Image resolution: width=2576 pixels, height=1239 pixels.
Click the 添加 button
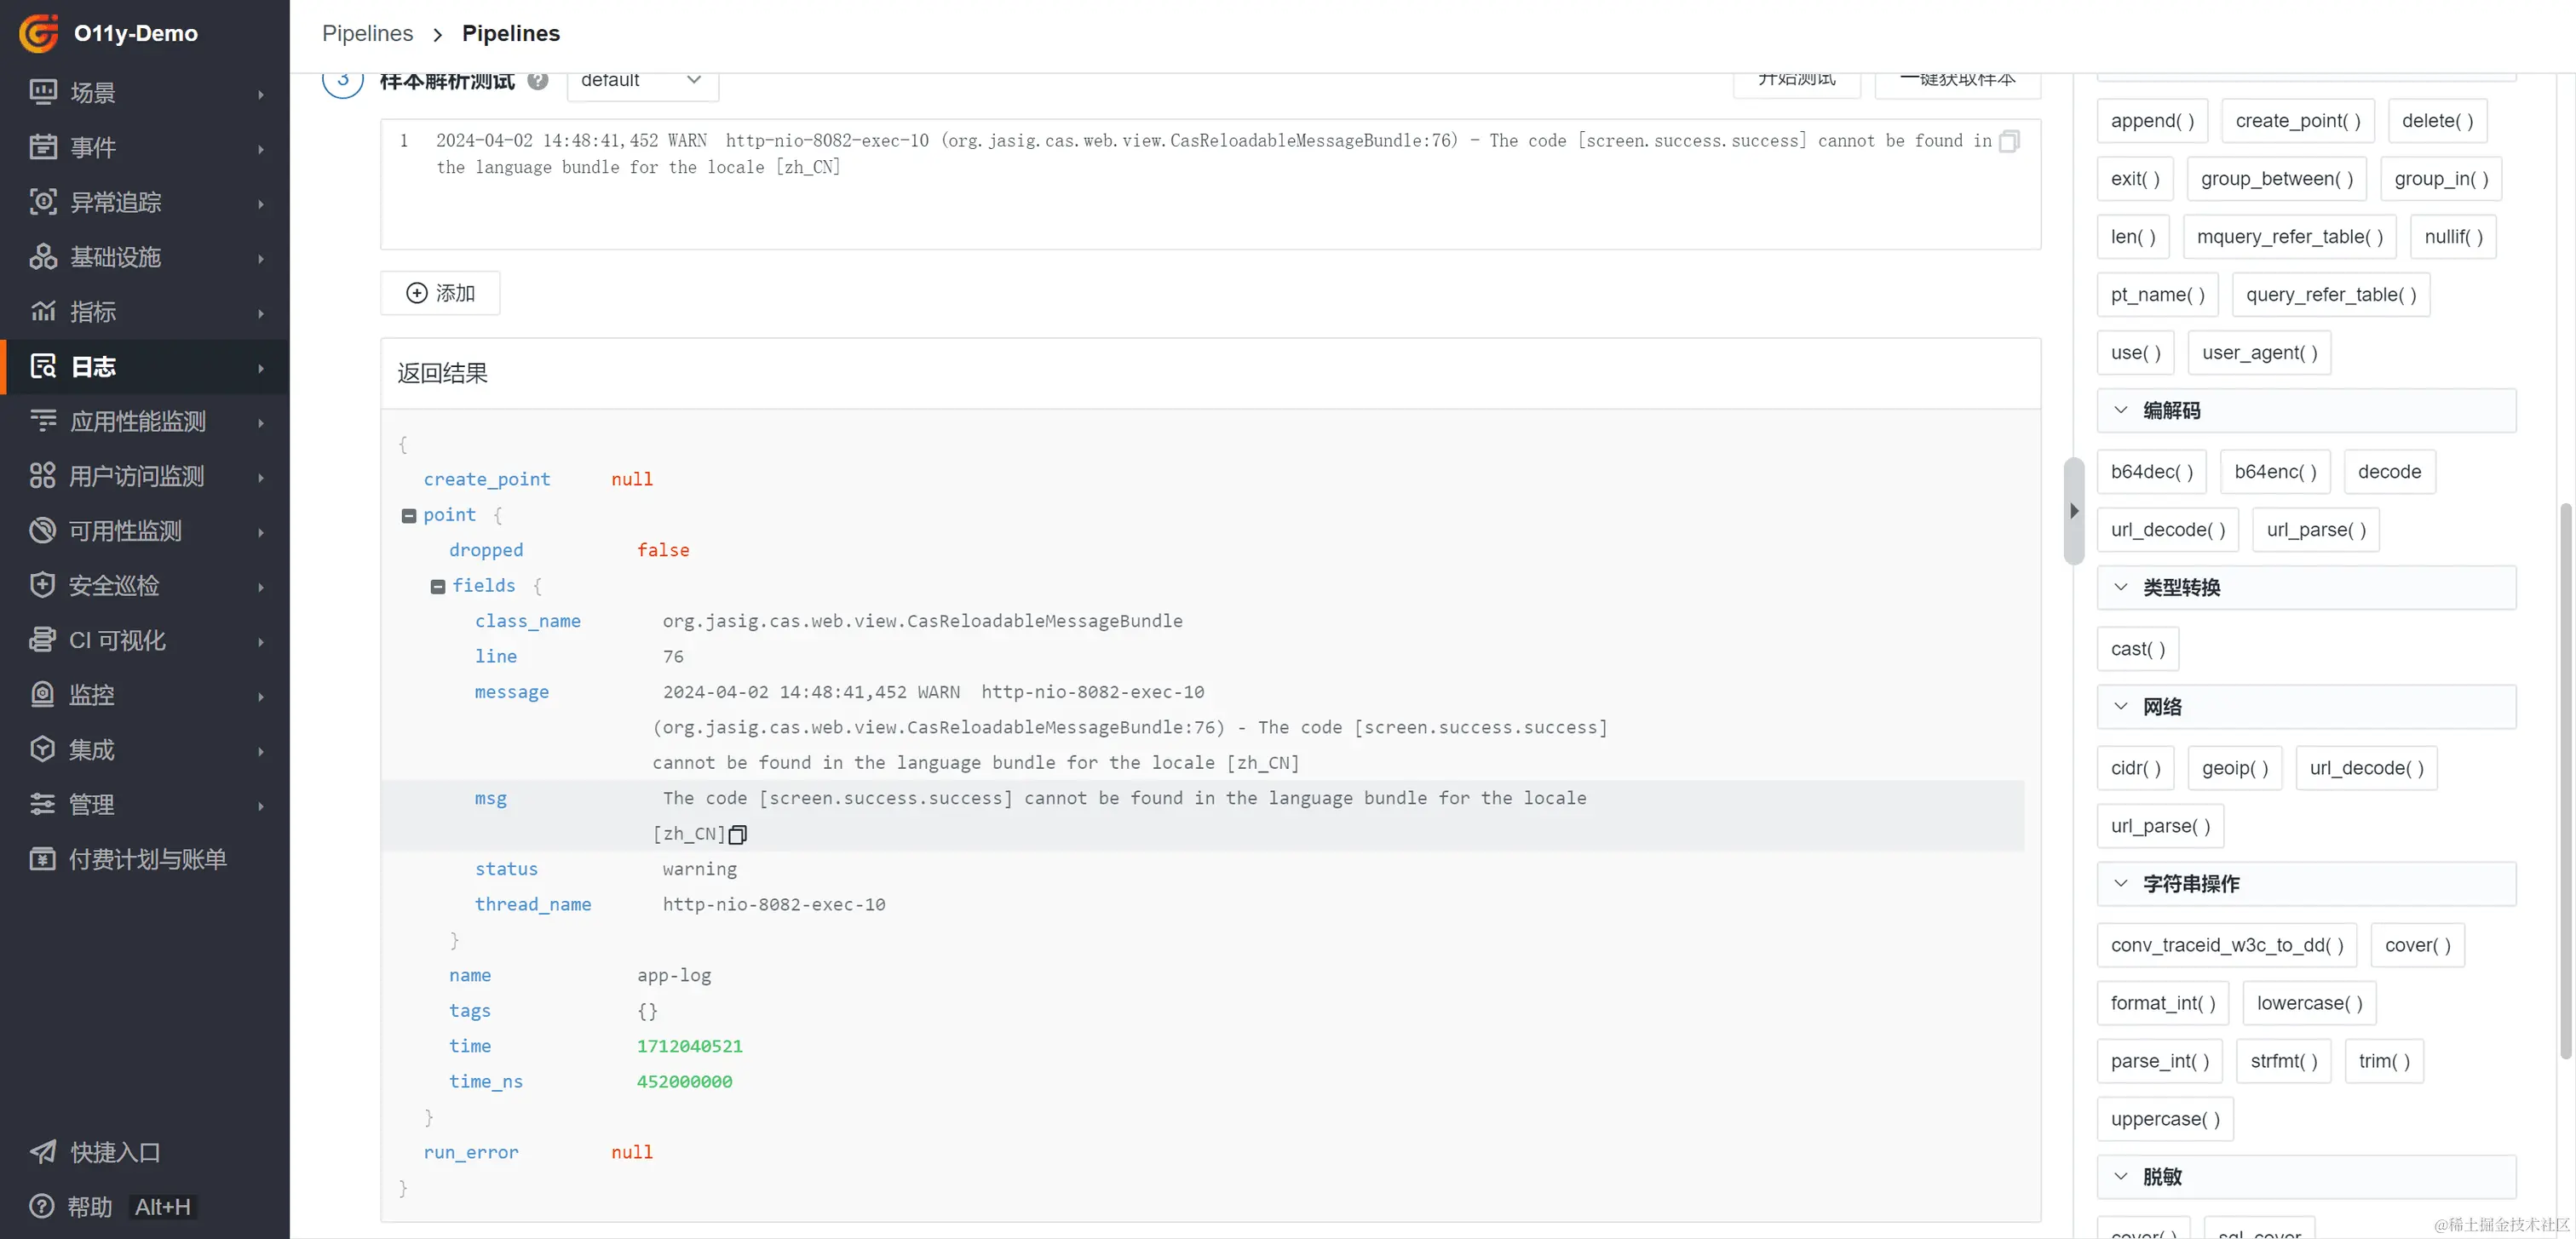pyautogui.click(x=440, y=293)
